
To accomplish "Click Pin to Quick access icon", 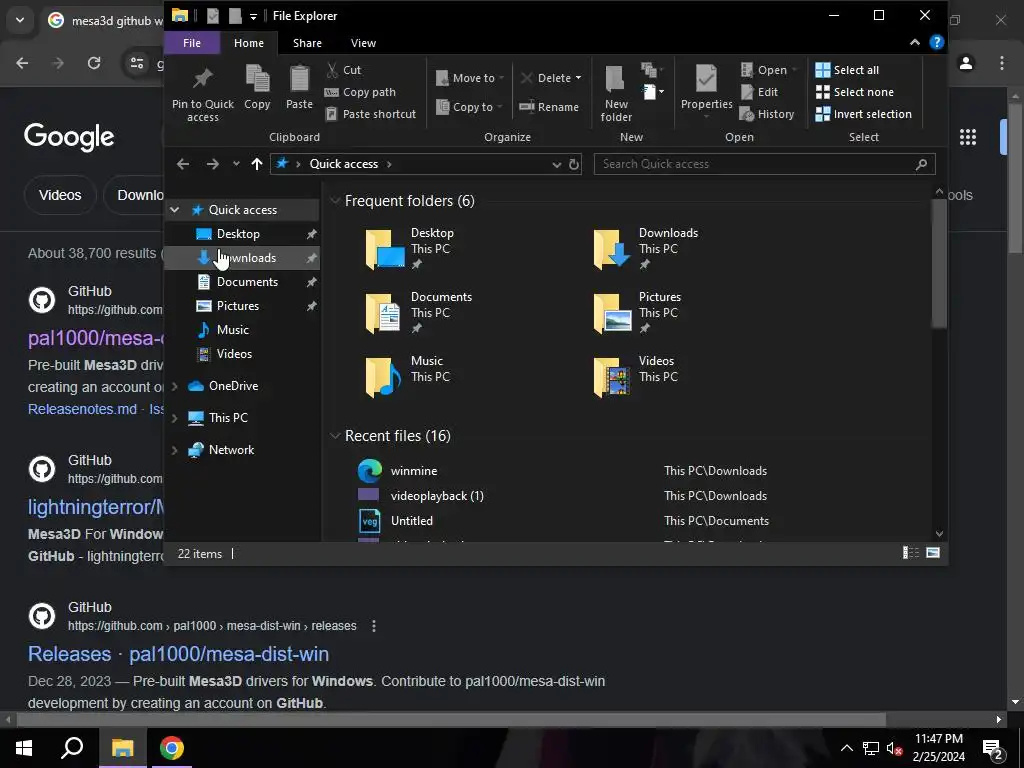I will click(x=202, y=80).
